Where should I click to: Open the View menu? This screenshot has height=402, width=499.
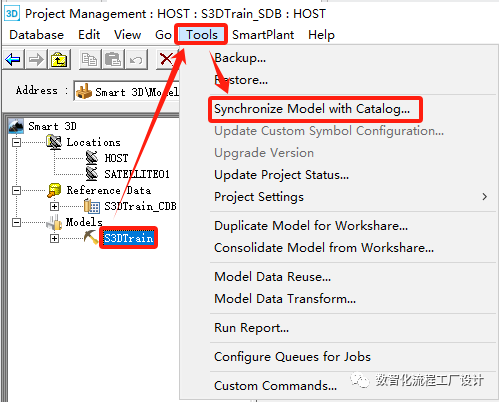(127, 35)
